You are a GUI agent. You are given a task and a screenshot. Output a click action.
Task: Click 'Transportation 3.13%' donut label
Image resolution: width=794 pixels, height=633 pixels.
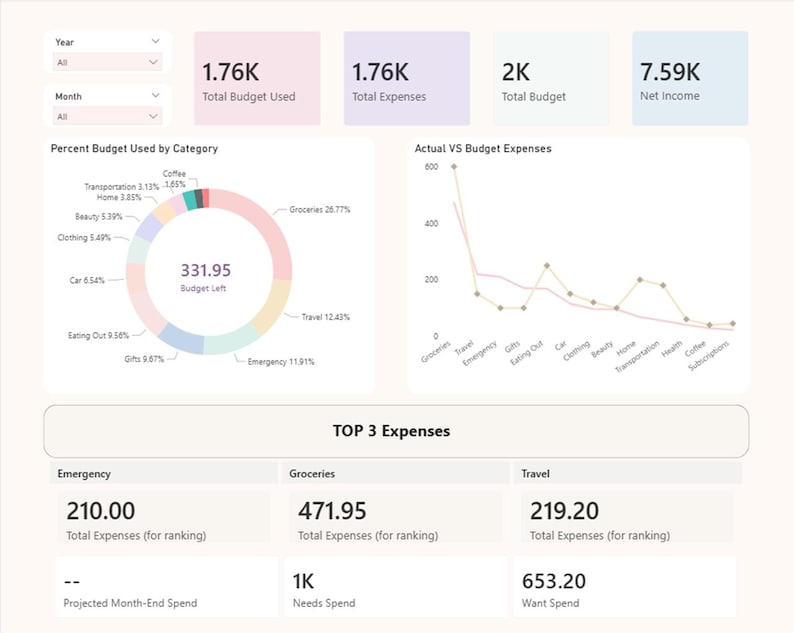[x=122, y=186]
